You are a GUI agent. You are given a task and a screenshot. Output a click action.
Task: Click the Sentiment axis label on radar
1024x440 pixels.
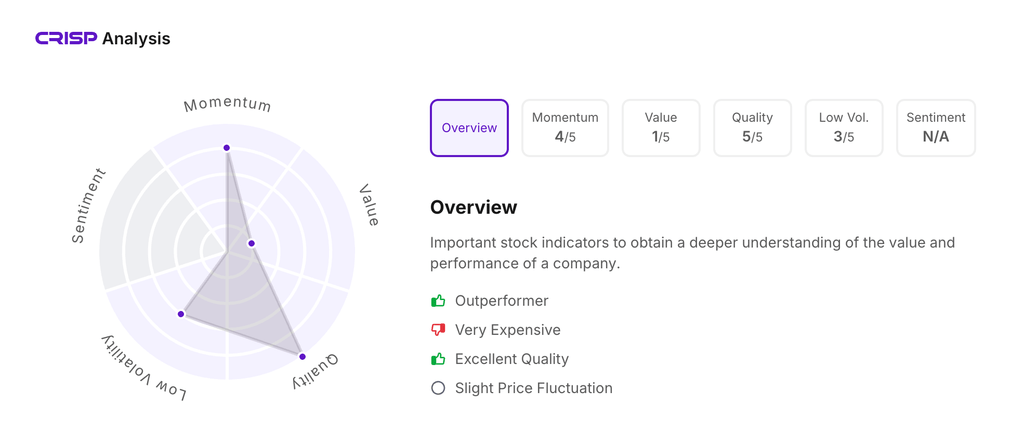88,206
